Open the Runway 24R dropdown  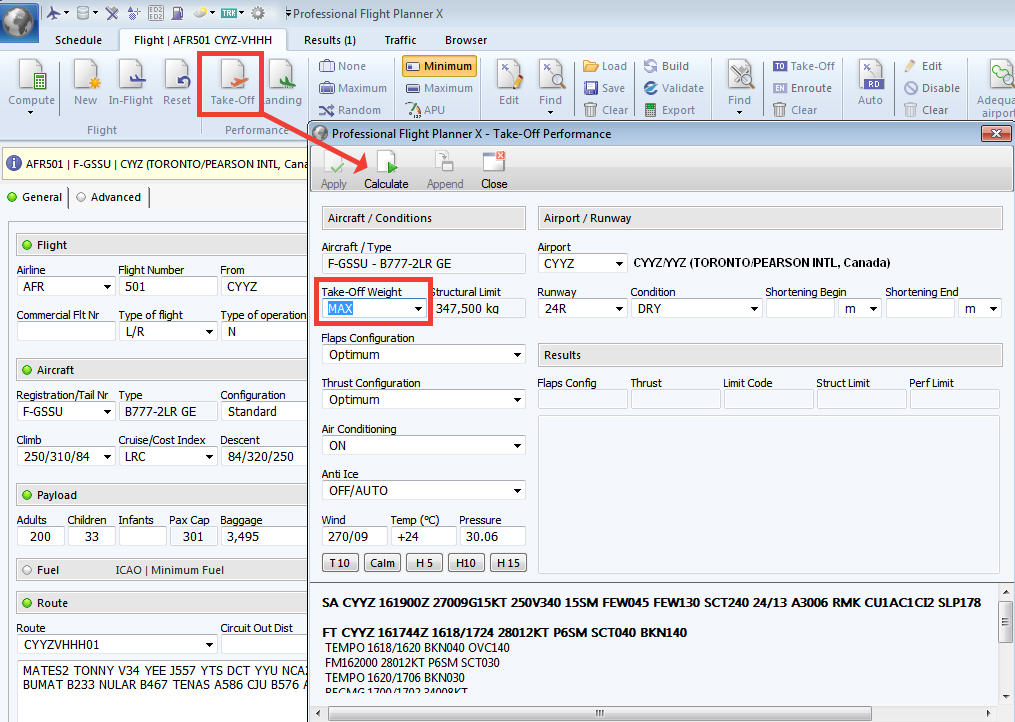[619, 309]
